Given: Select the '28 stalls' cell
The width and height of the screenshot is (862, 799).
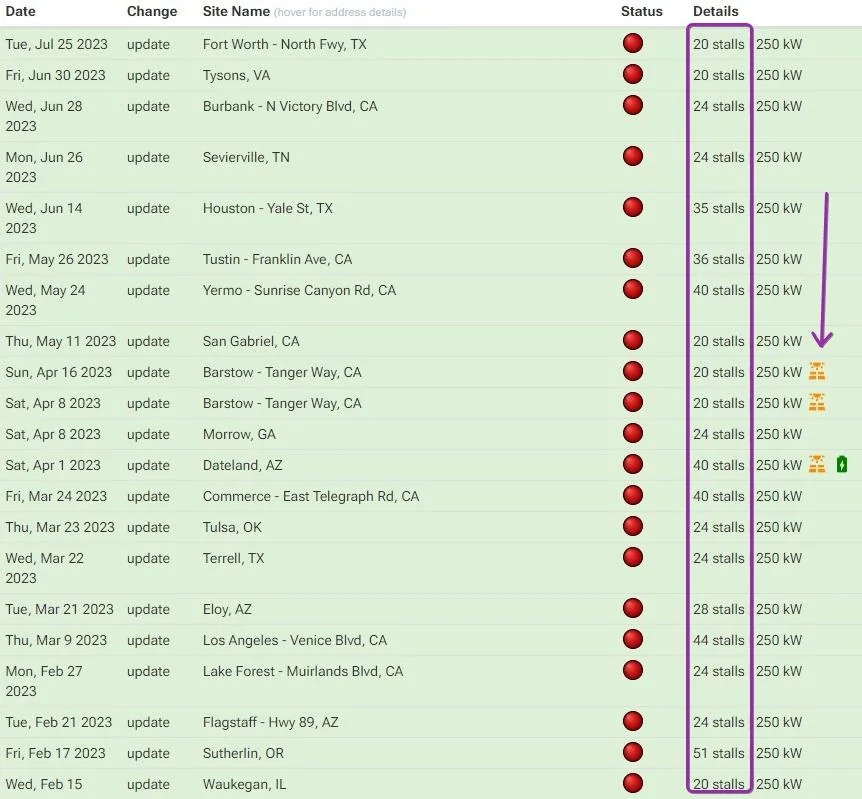Looking at the screenshot, I should [718, 609].
